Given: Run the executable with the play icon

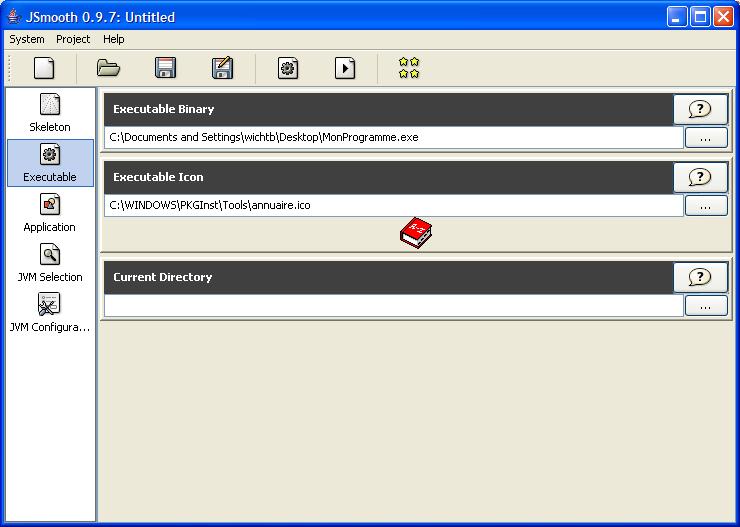Looking at the screenshot, I should tap(345, 68).
